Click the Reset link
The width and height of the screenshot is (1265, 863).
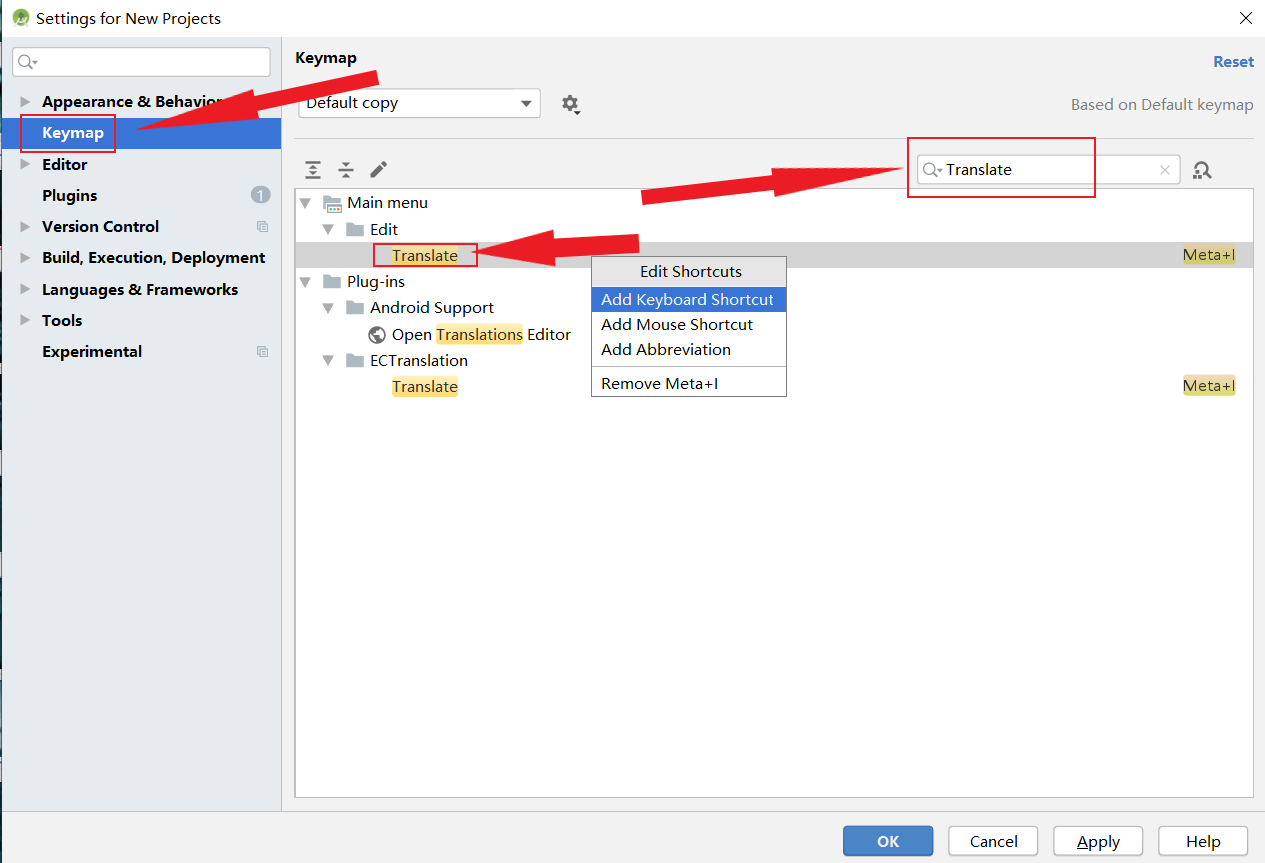coord(1233,62)
